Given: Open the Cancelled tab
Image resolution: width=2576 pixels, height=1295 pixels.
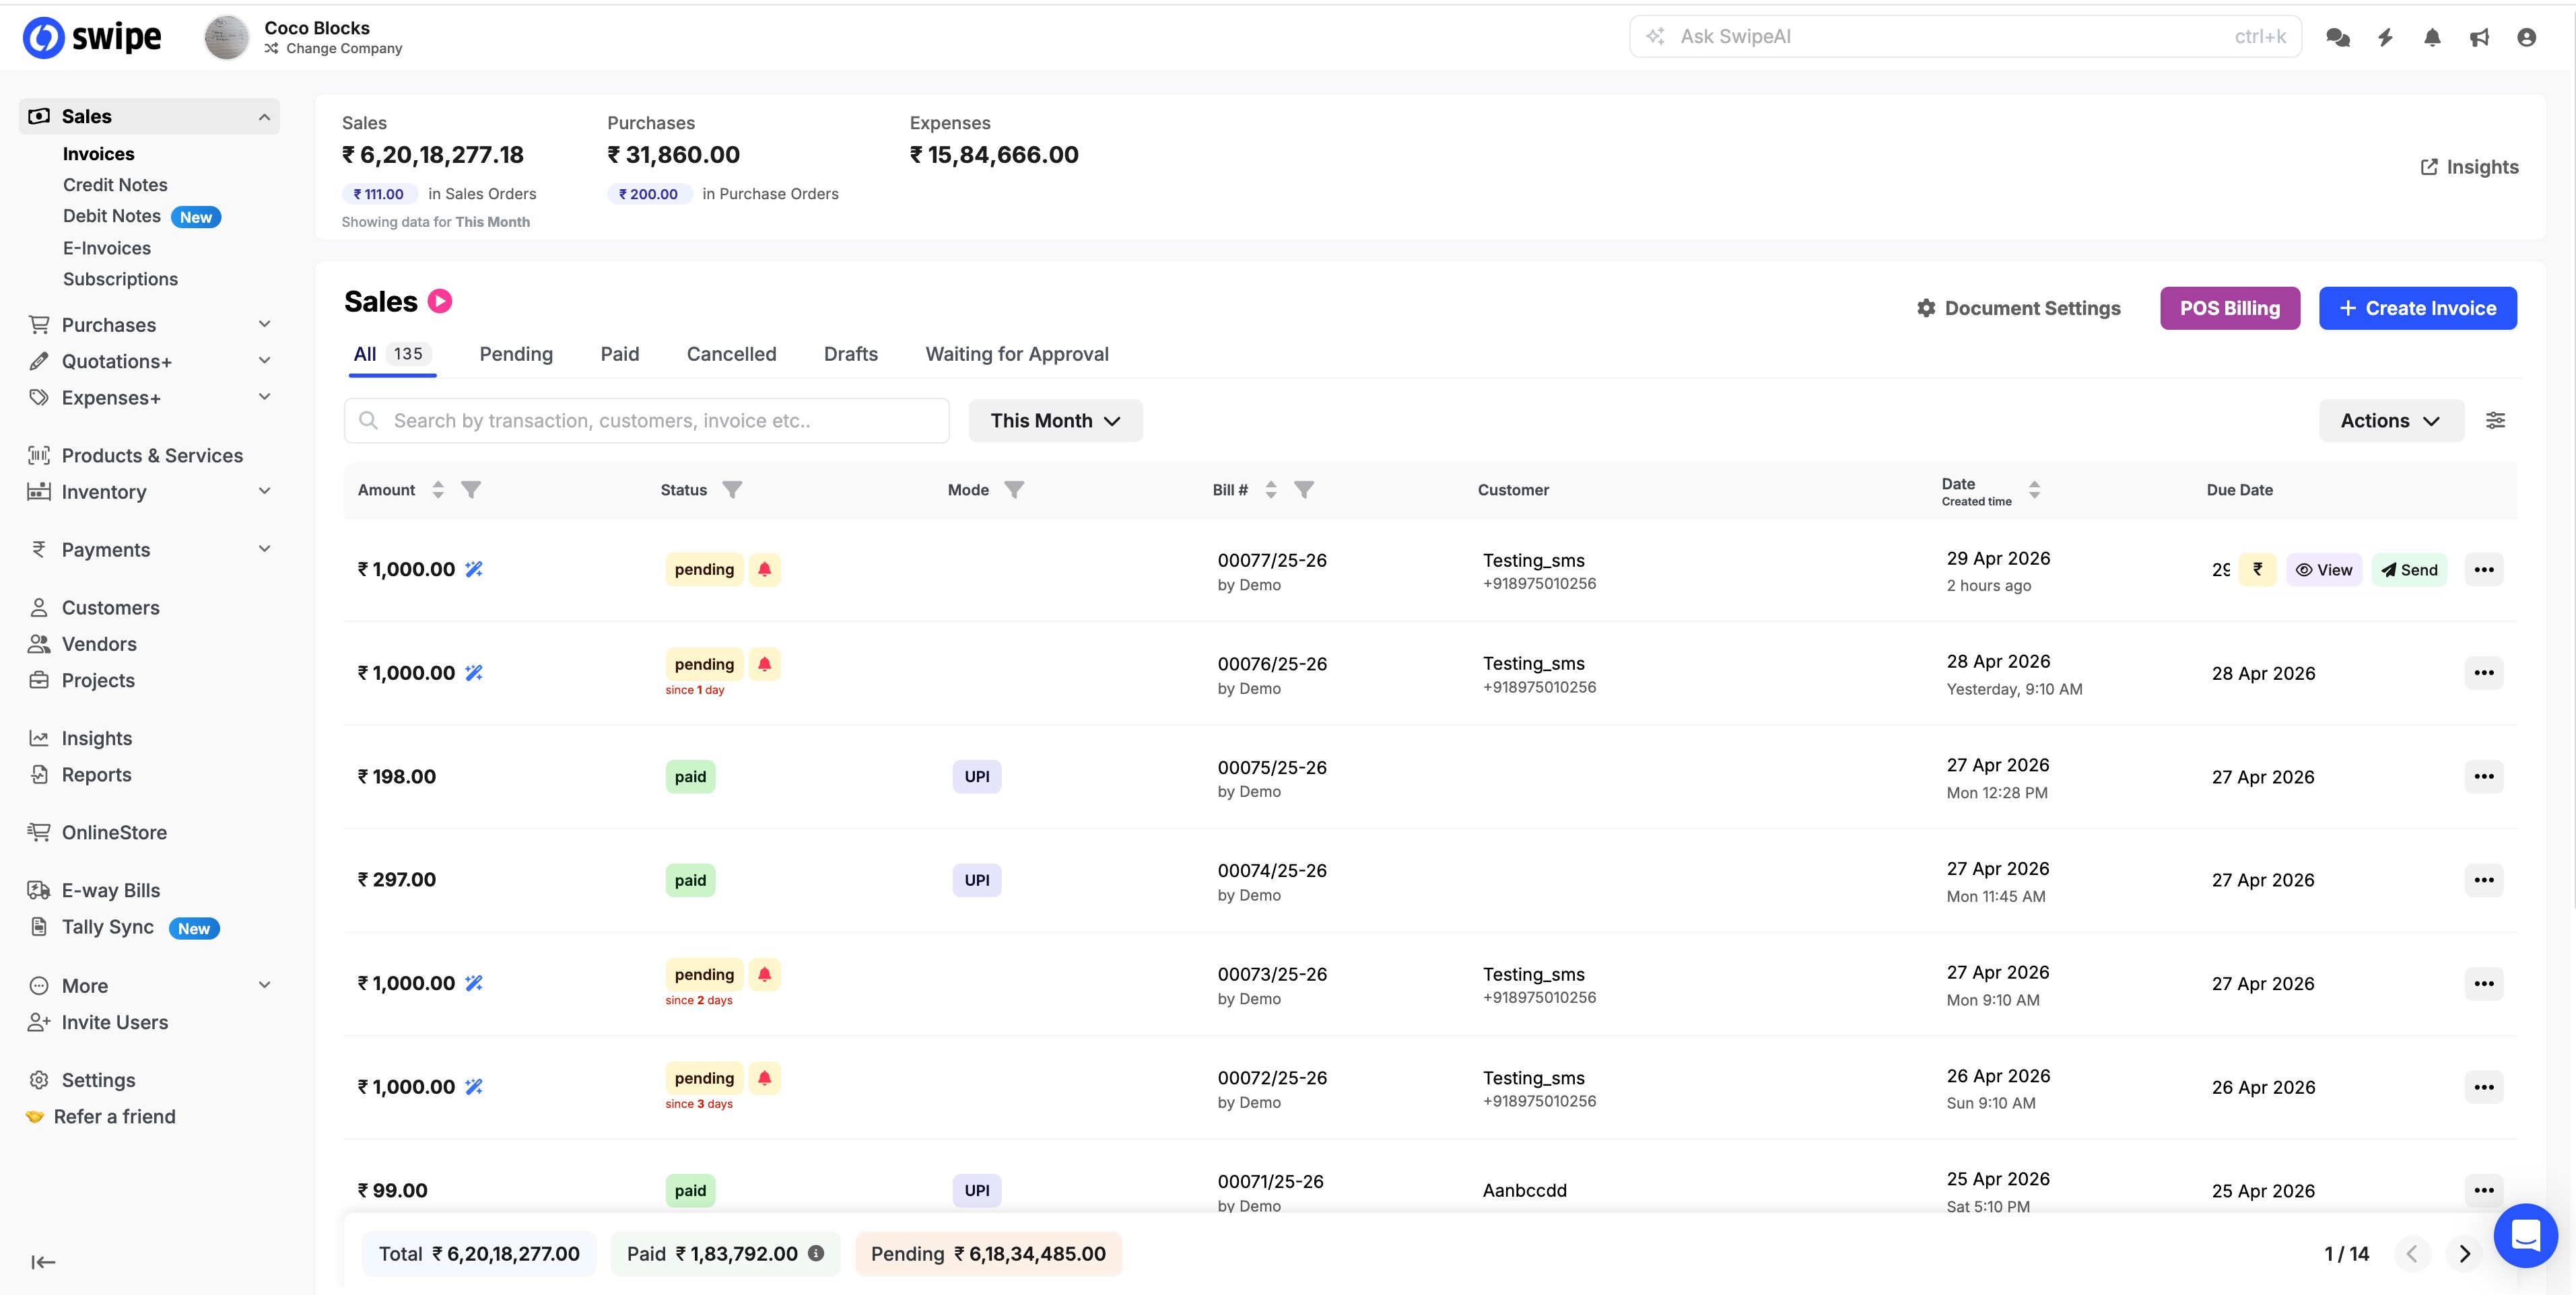Looking at the screenshot, I should [x=731, y=354].
